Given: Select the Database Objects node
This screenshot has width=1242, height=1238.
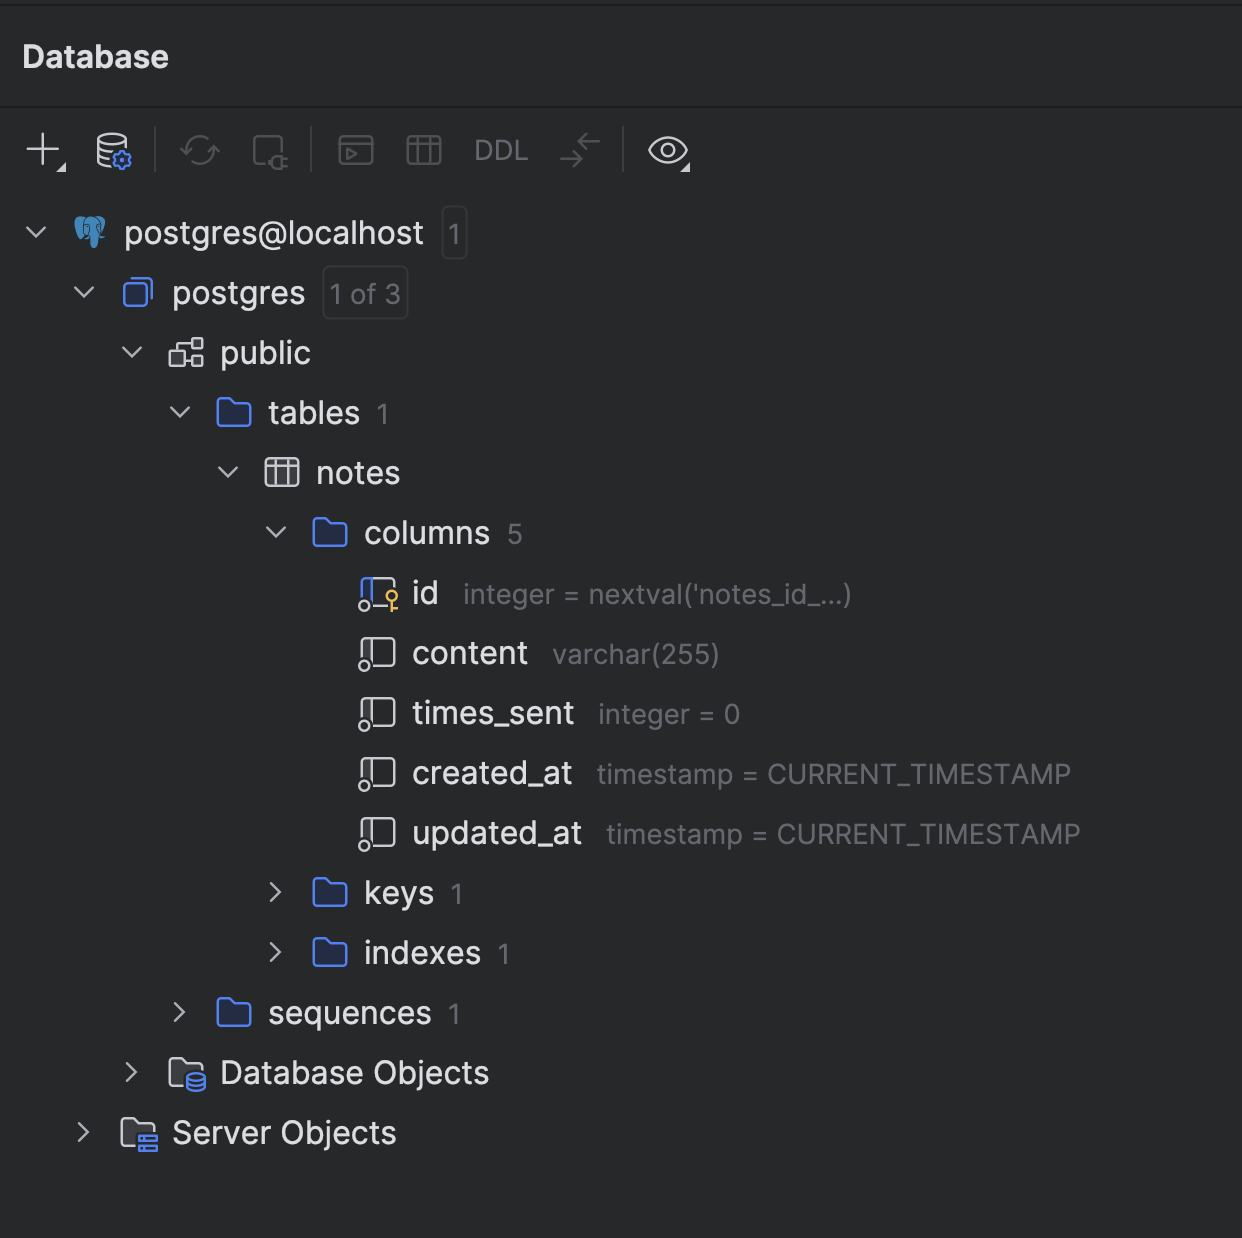Looking at the screenshot, I should point(353,1072).
